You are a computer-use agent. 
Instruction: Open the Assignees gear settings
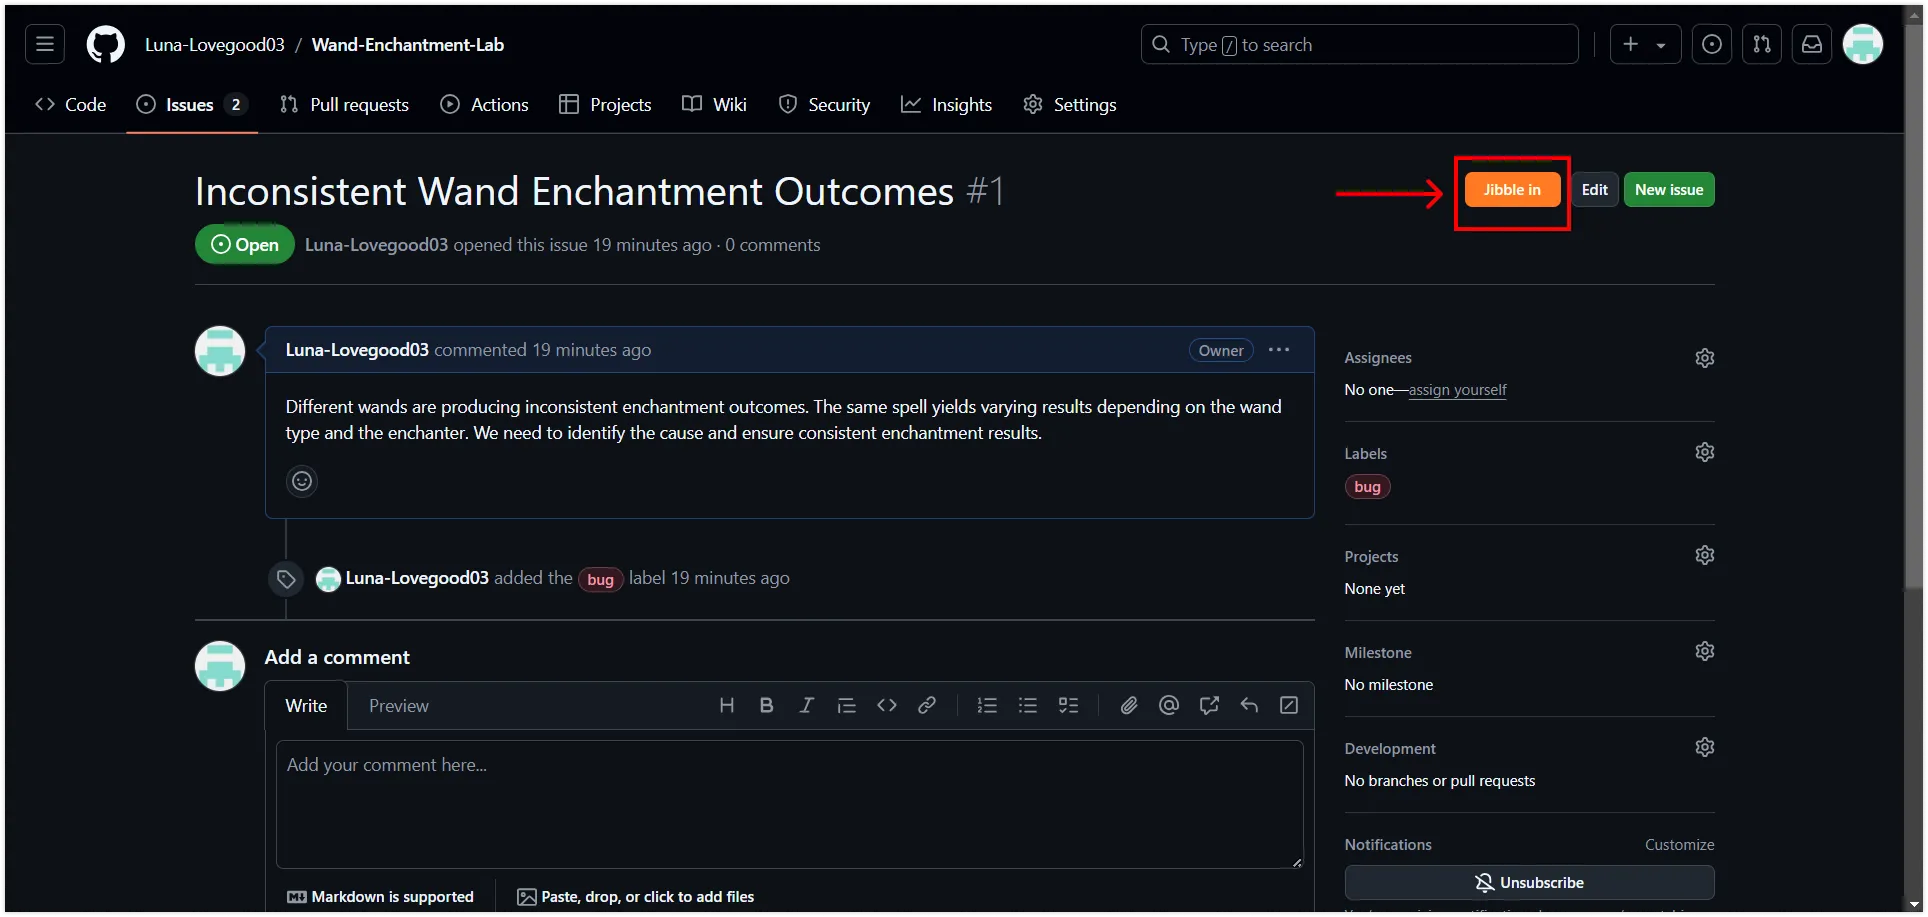1705,358
